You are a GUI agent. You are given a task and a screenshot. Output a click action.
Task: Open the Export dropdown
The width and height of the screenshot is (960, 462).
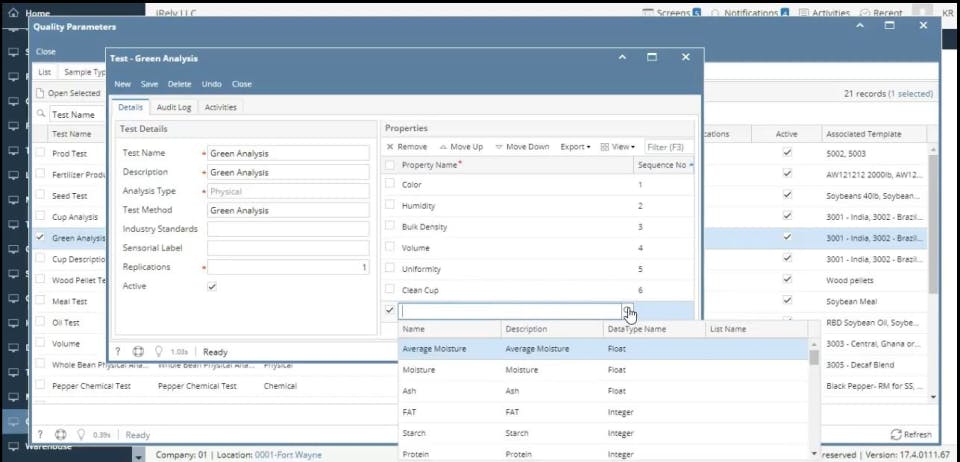(576, 147)
